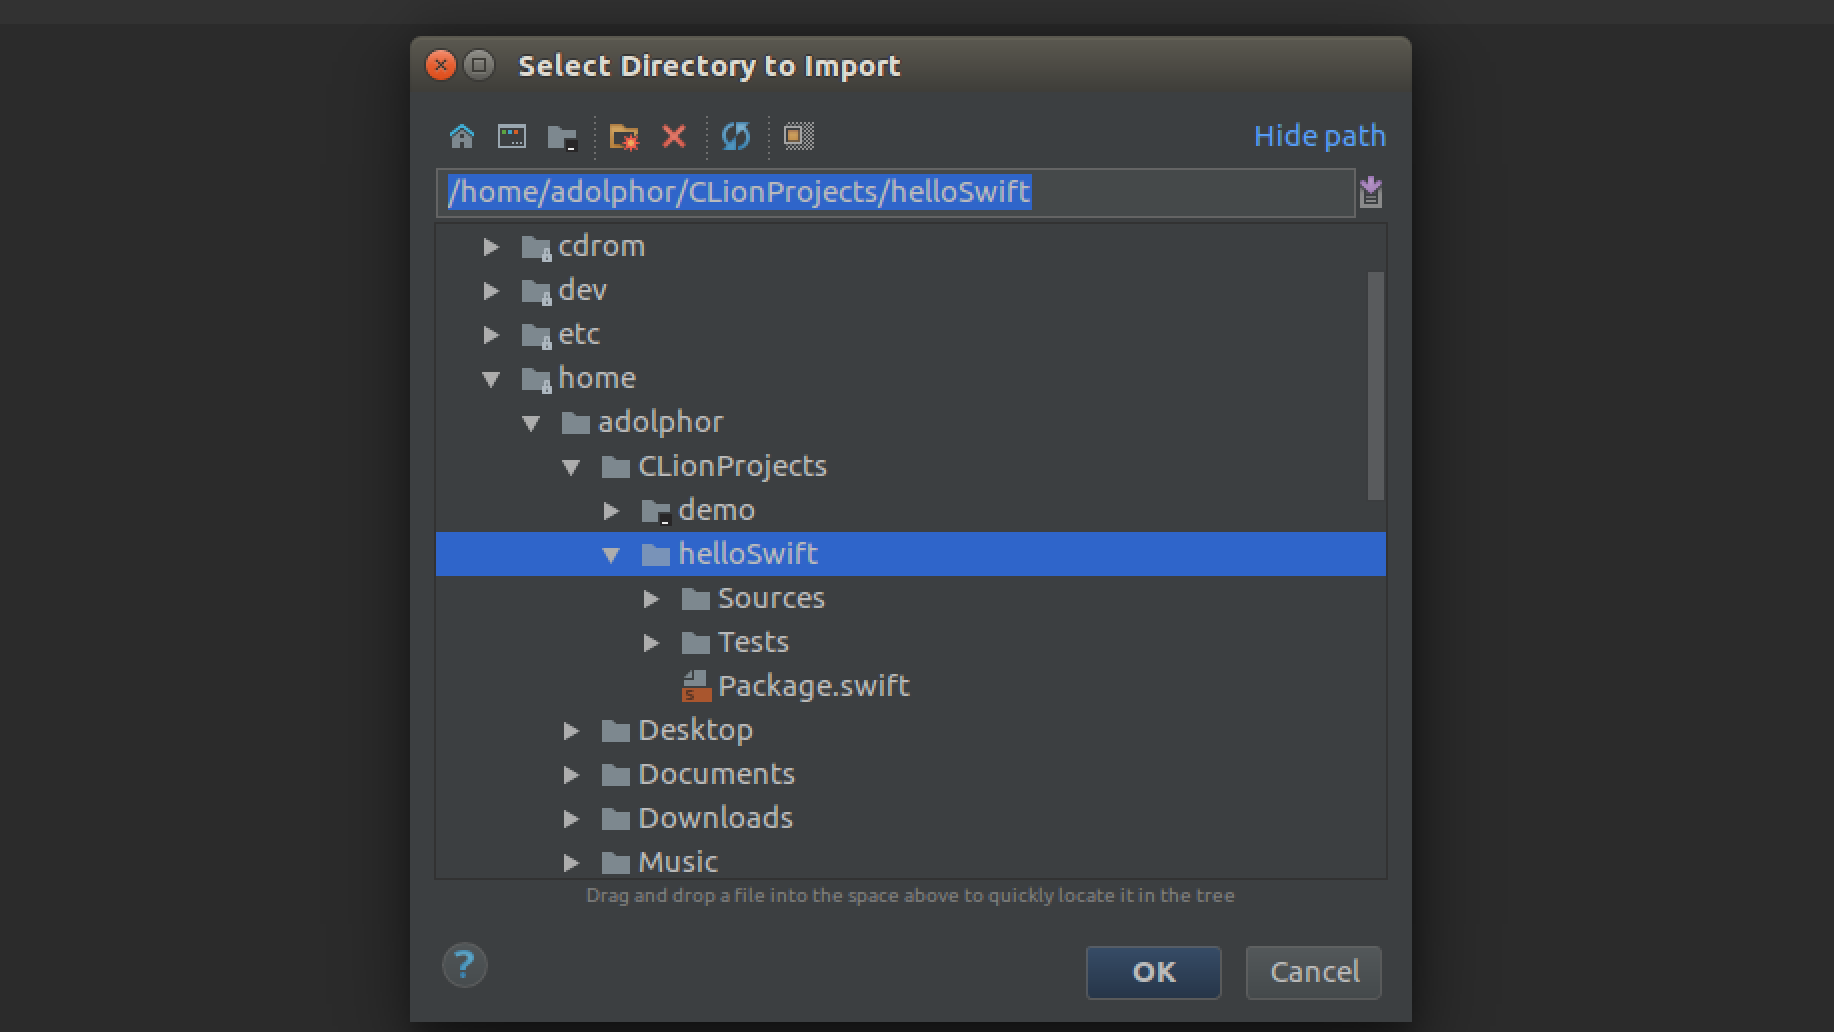Expand the demo folder
Image resolution: width=1834 pixels, height=1032 pixels.
pyautogui.click(x=611, y=510)
